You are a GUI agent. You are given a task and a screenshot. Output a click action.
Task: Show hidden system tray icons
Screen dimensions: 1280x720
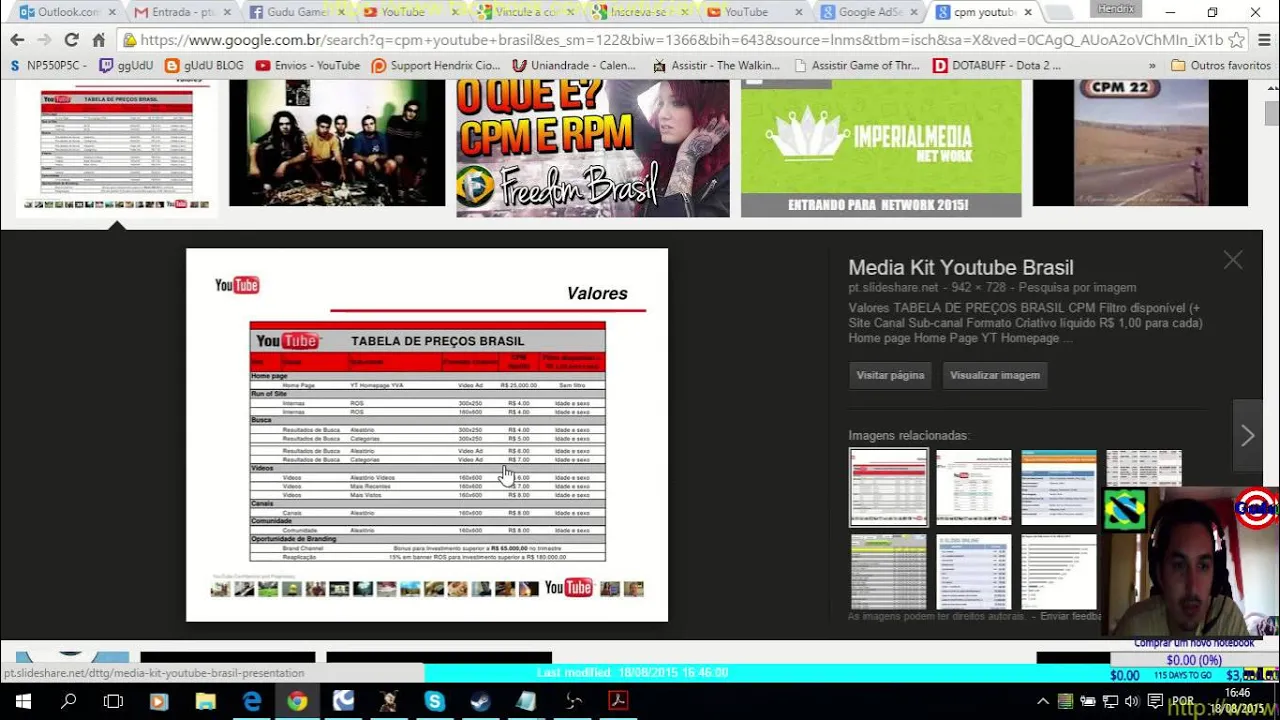coord(1043,701)
